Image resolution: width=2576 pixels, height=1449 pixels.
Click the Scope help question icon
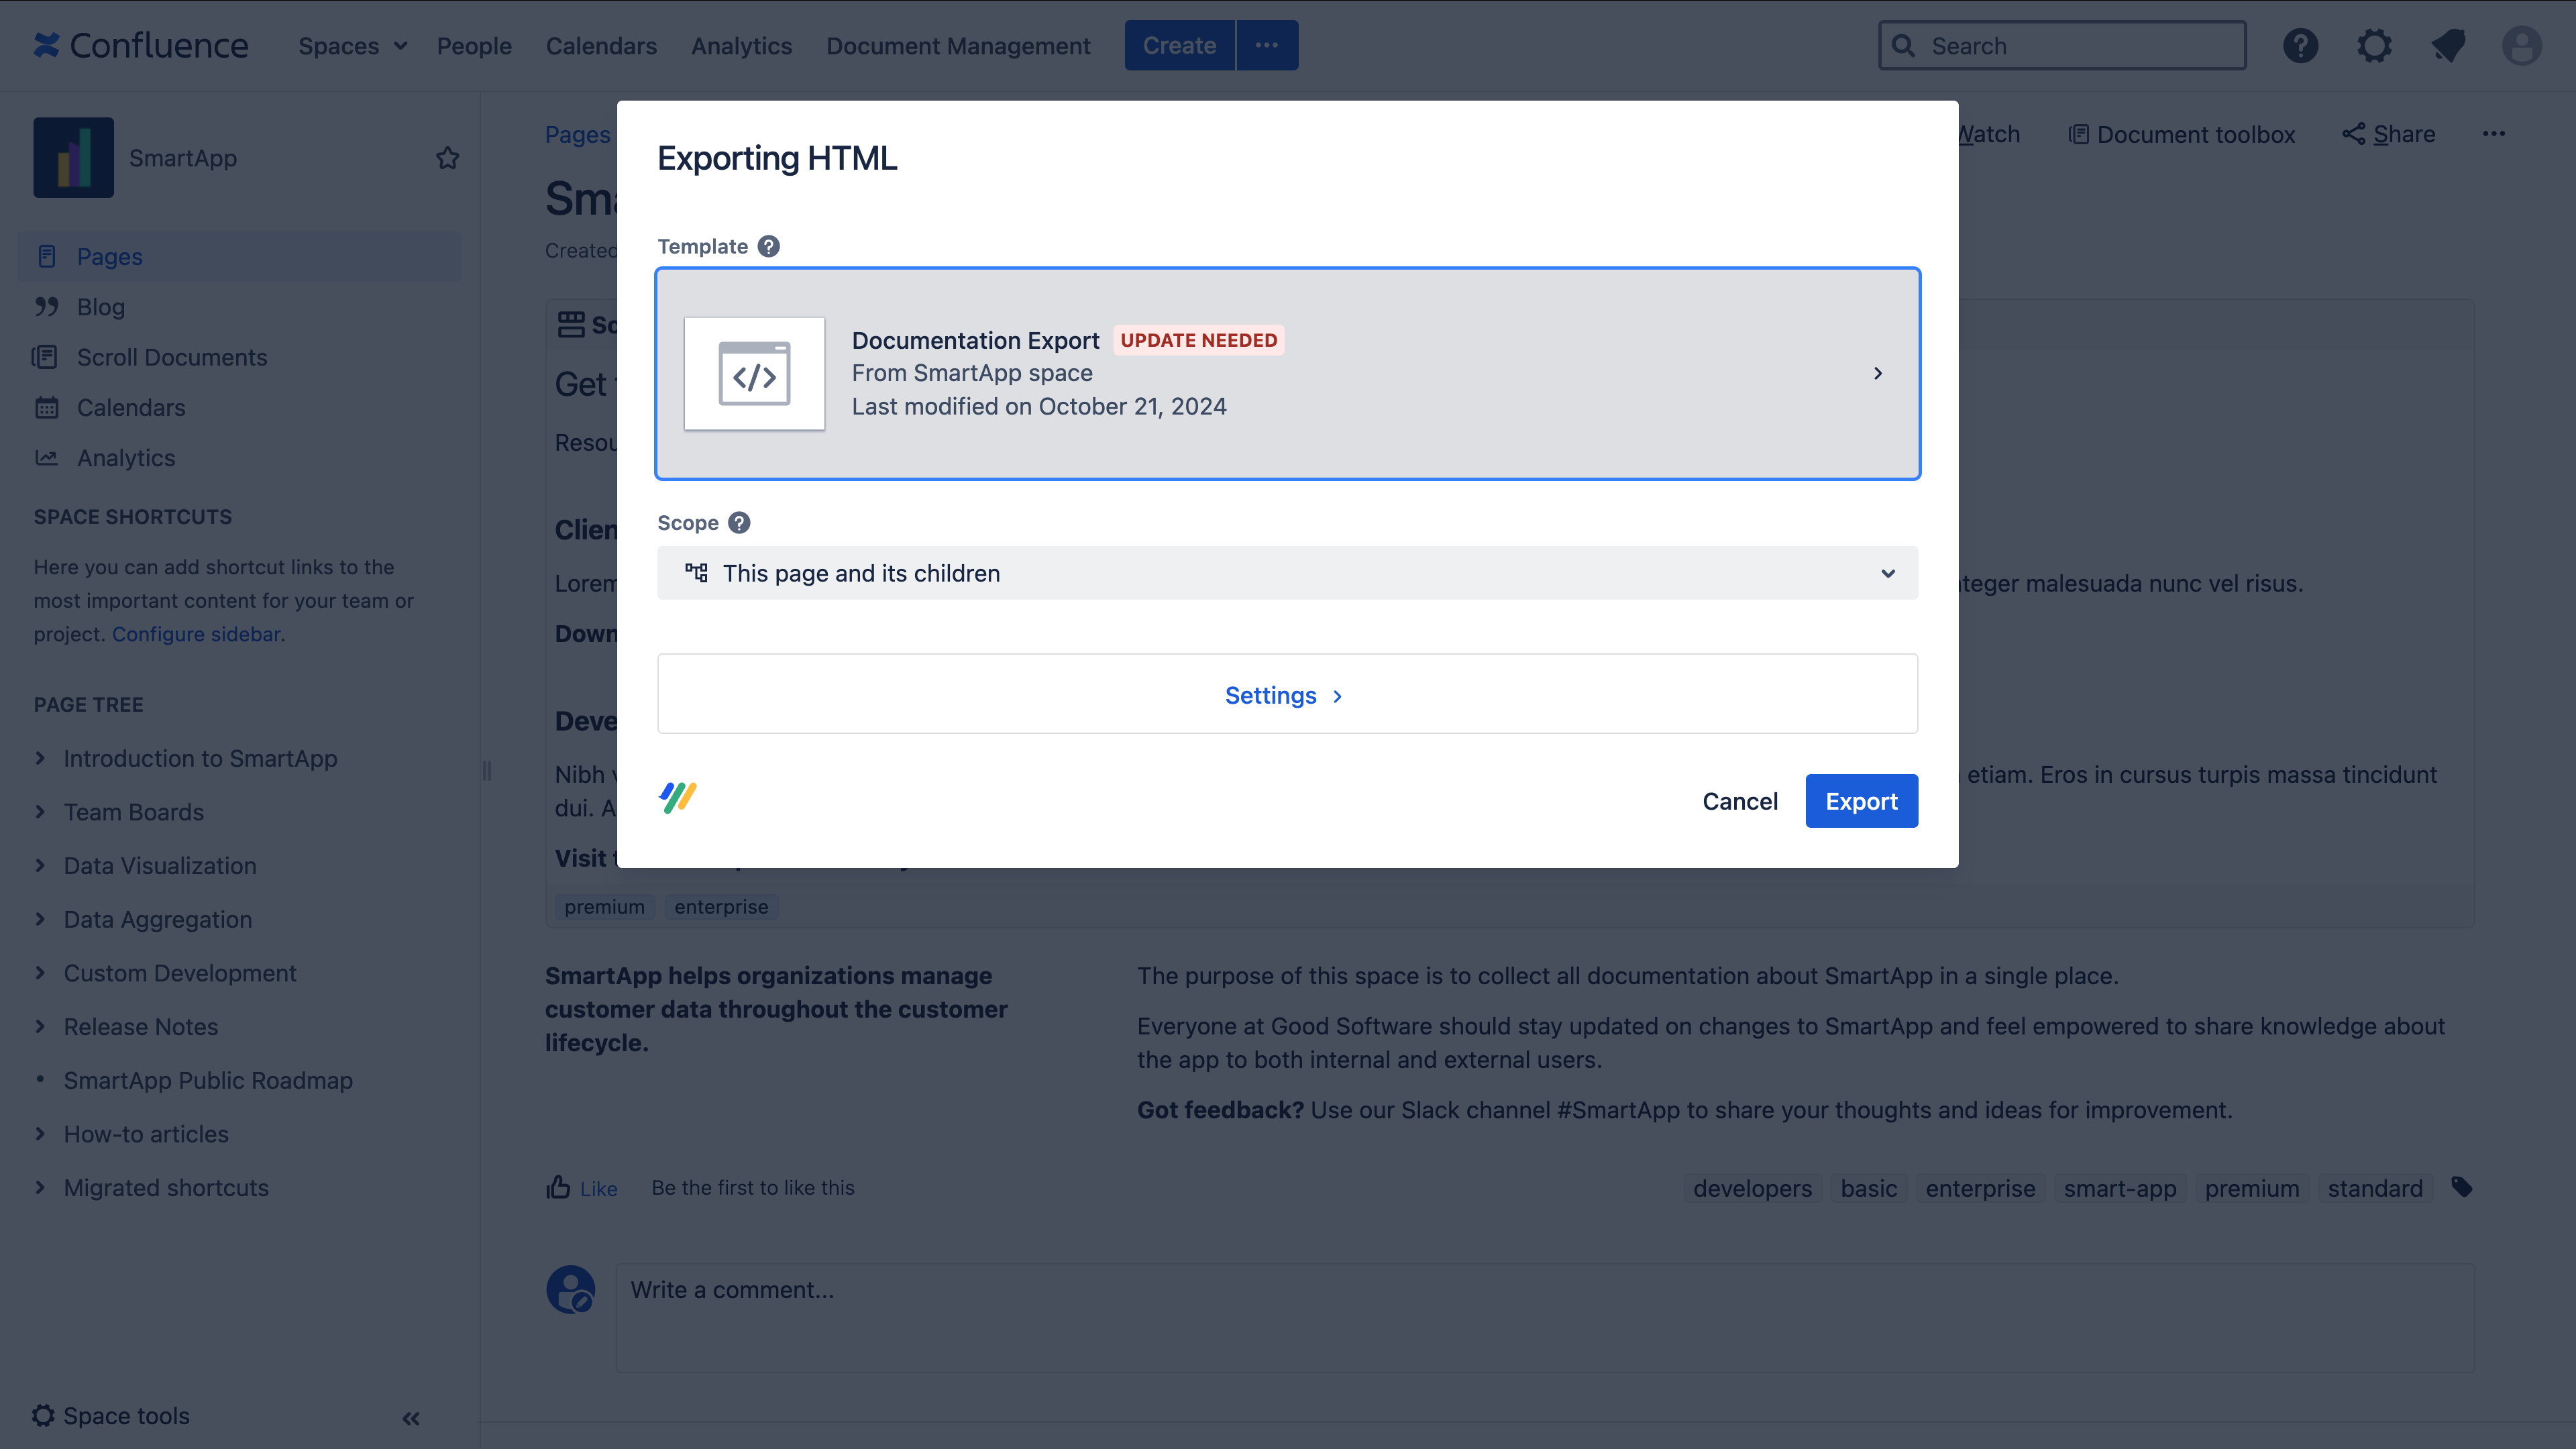pos(739,523)
